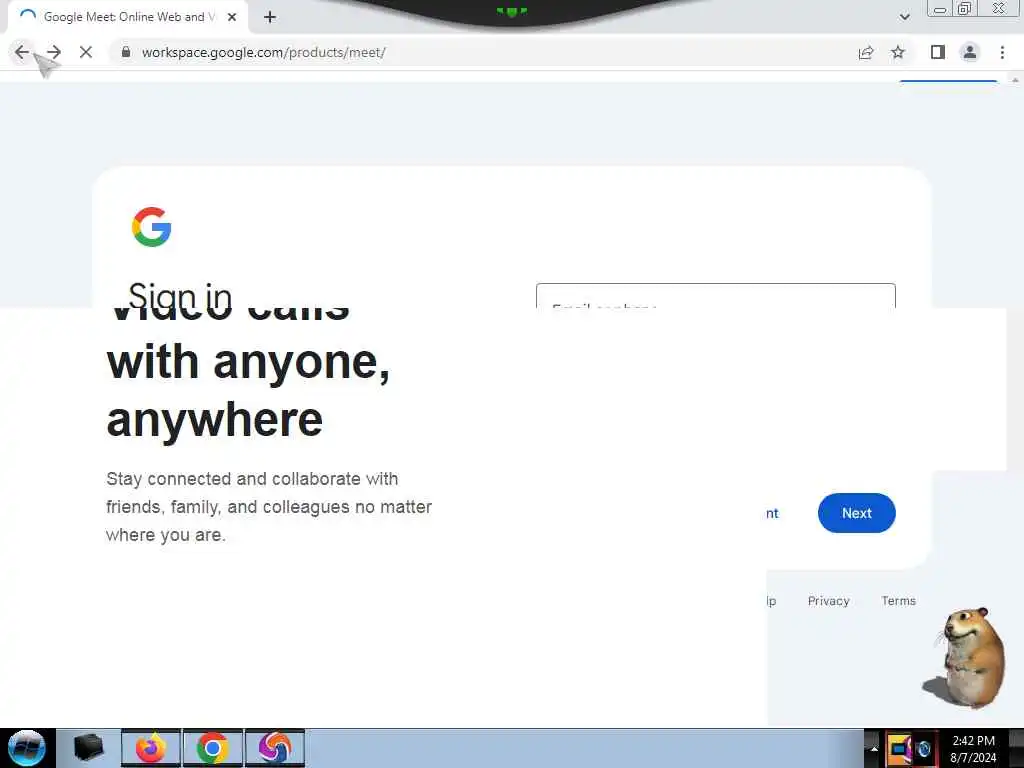Open Firefox from the taskbar
The image size is (1024, 768).
[151, 748]
